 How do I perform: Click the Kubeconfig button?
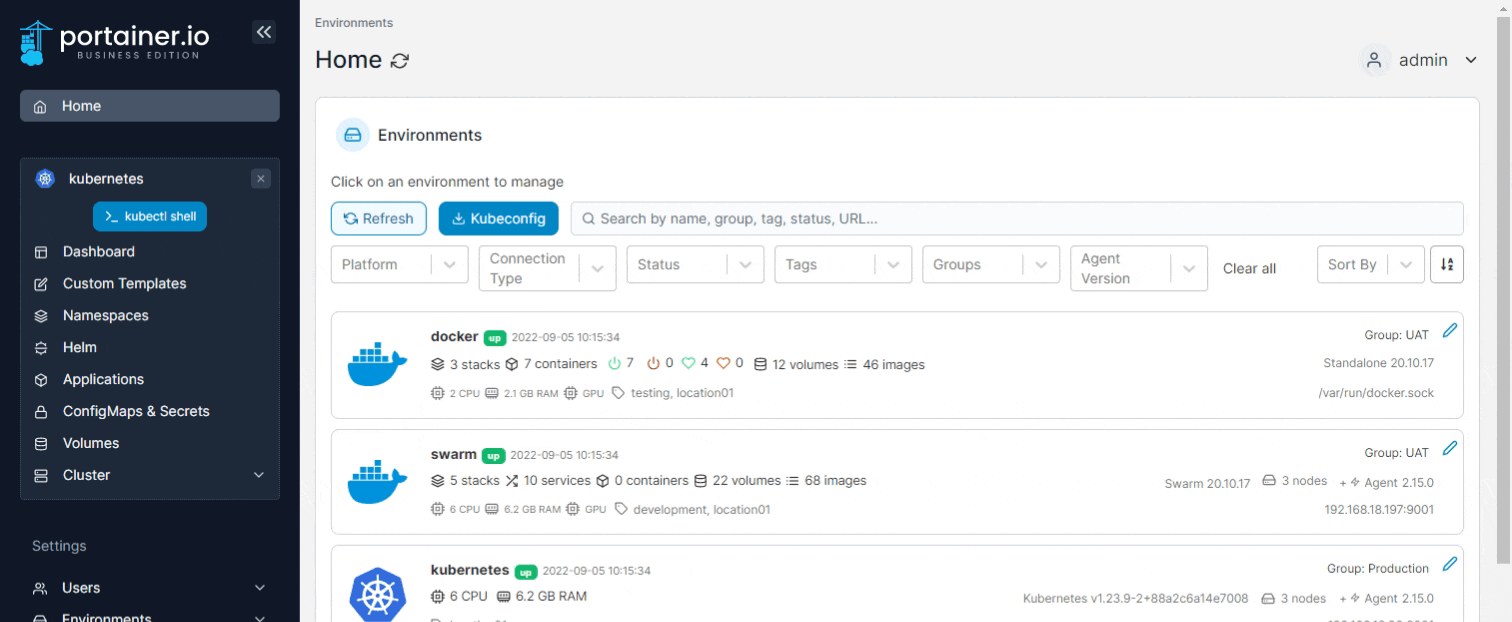(498, 219)
